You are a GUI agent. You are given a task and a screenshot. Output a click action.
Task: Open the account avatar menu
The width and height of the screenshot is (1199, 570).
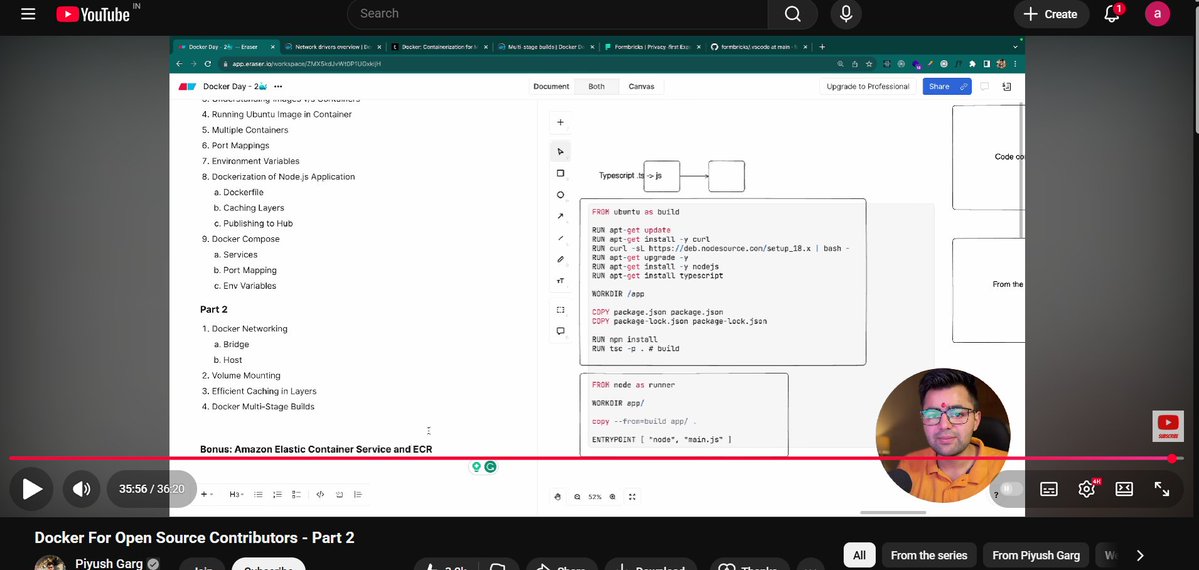pos(1157,14)
